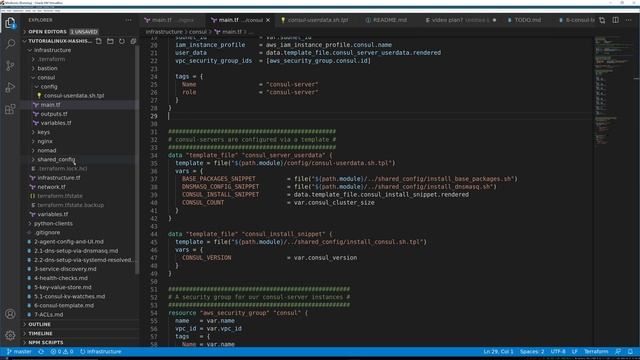This screenshot has height=360, width=640.
Task: Click Spaces: 2 indentation setting
Action: pos(532,351)
